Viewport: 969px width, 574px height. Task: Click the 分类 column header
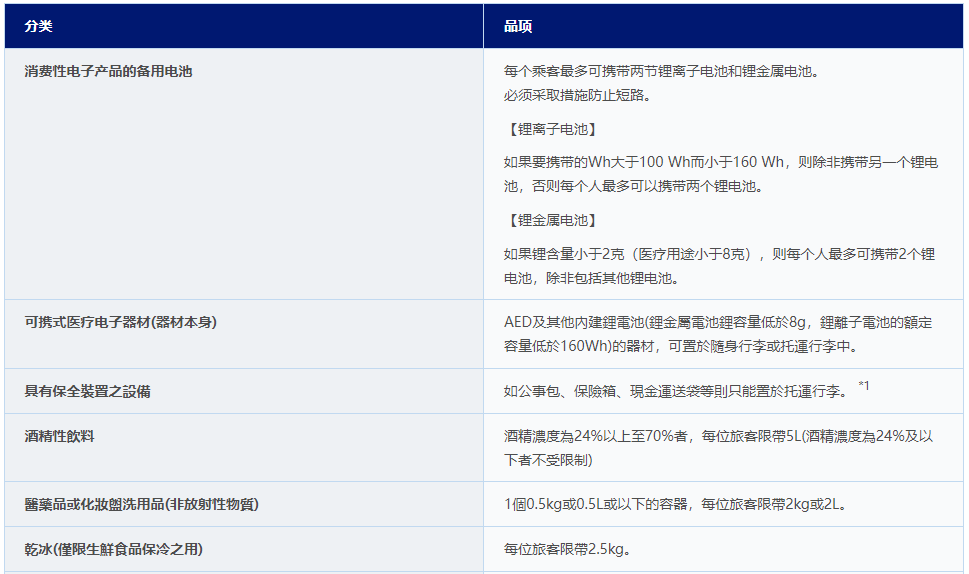(39, 26)
